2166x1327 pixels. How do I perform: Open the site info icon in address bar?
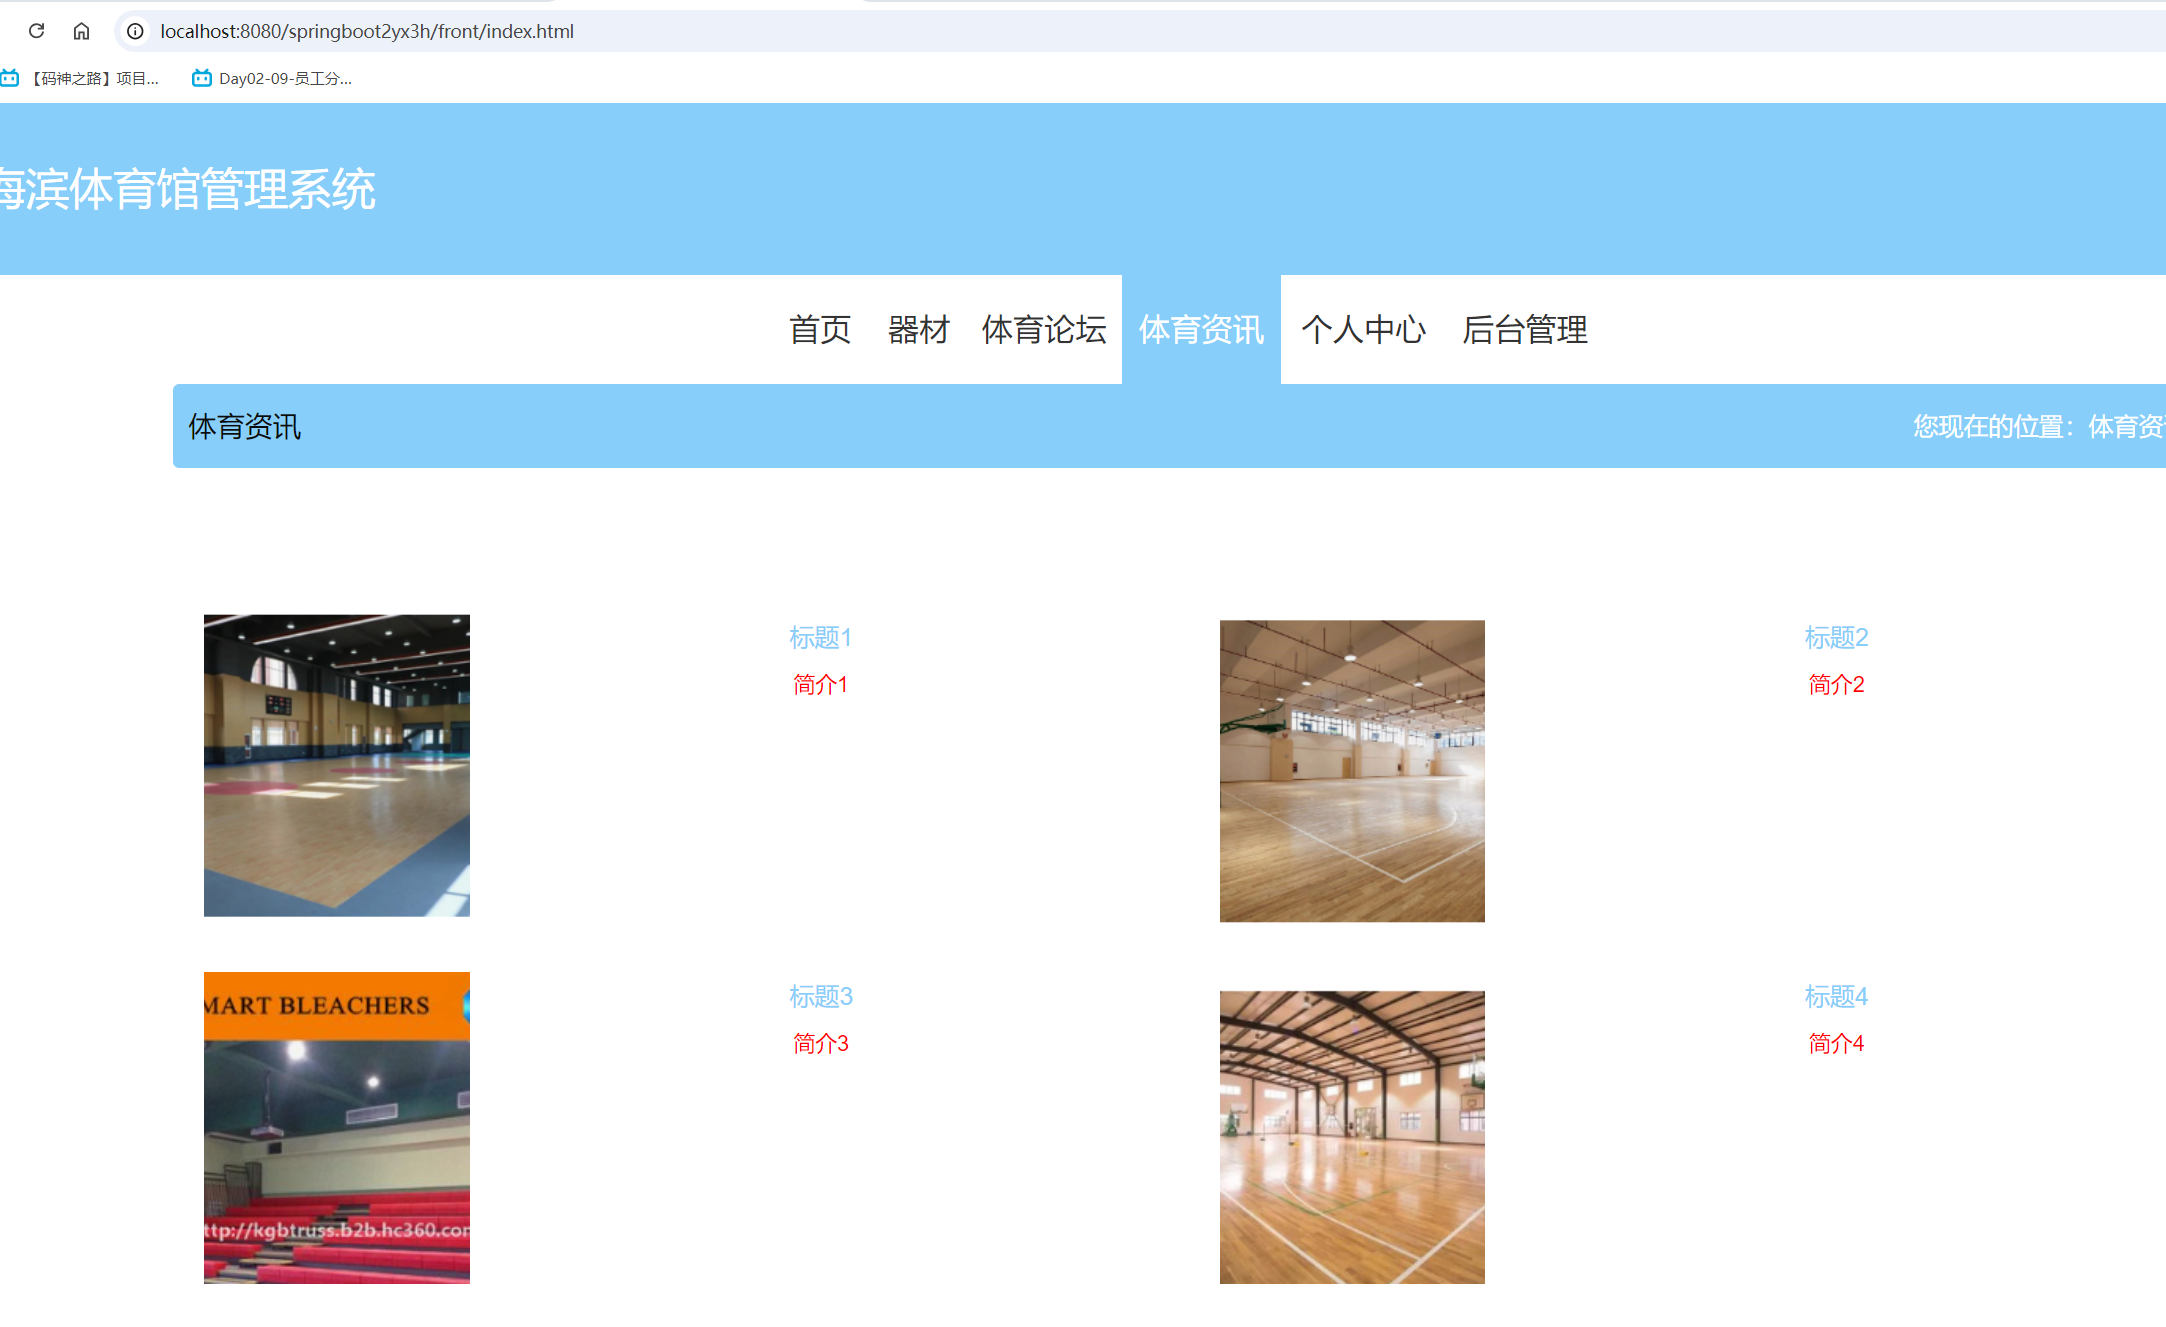point(133,31)
